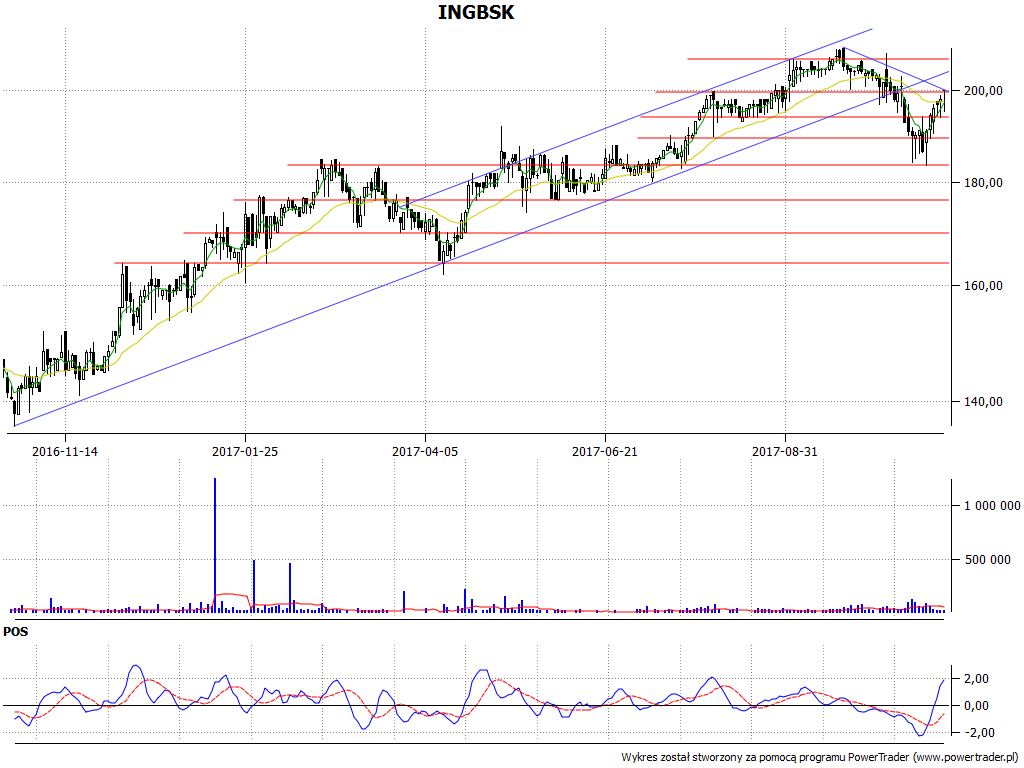Select the 2,00 oscillator axis label
Viewport: 1024px width, 768px height.
(x=976, y=679)
